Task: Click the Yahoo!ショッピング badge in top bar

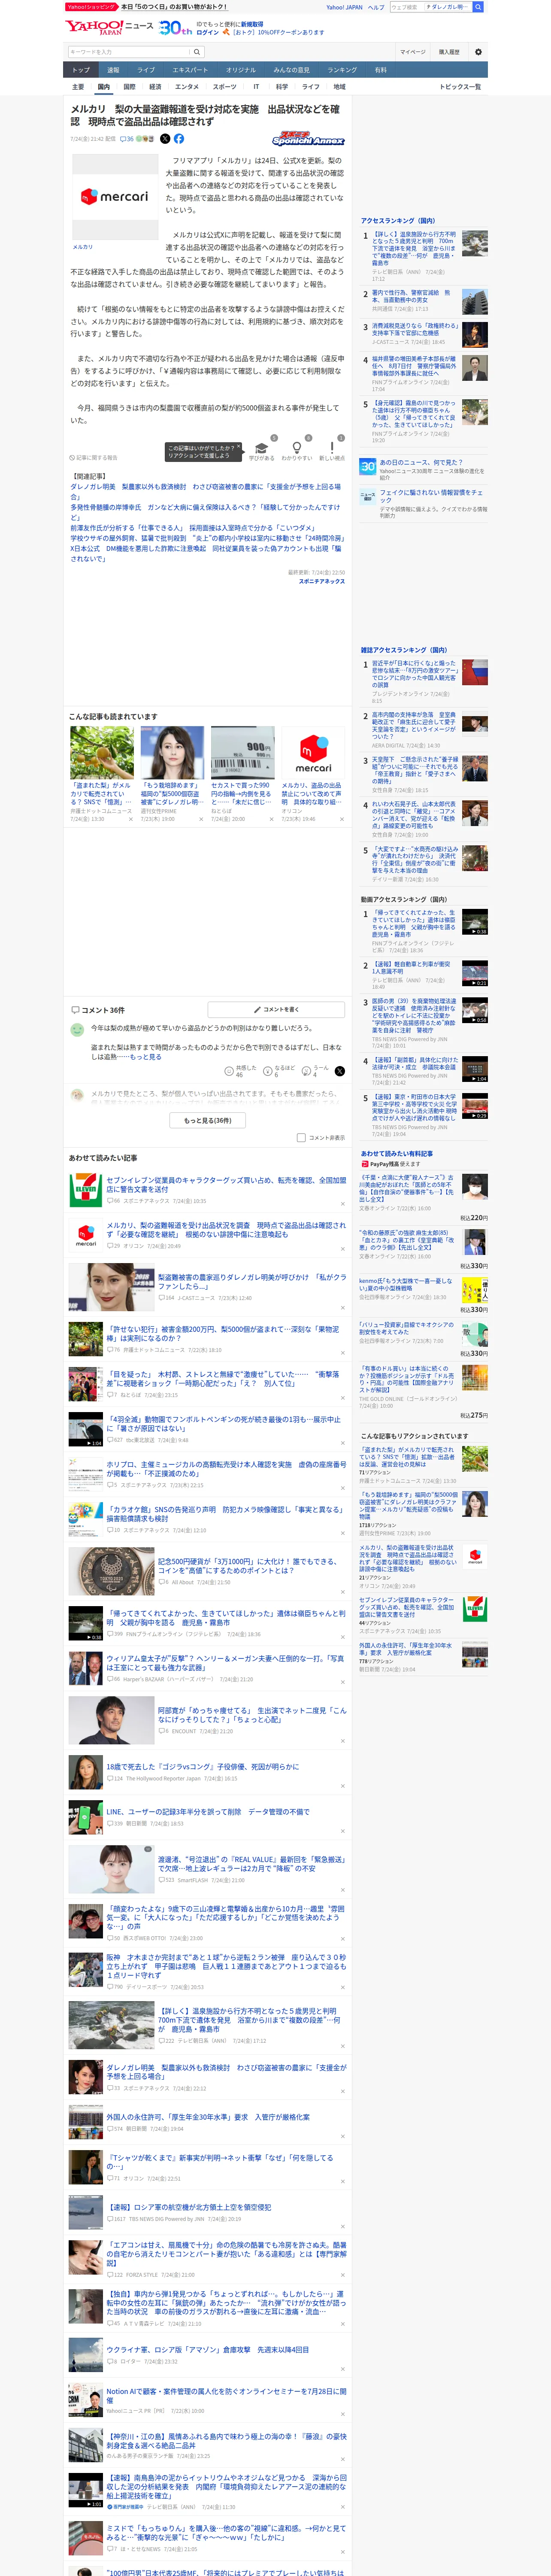Action: coord(91,6)
